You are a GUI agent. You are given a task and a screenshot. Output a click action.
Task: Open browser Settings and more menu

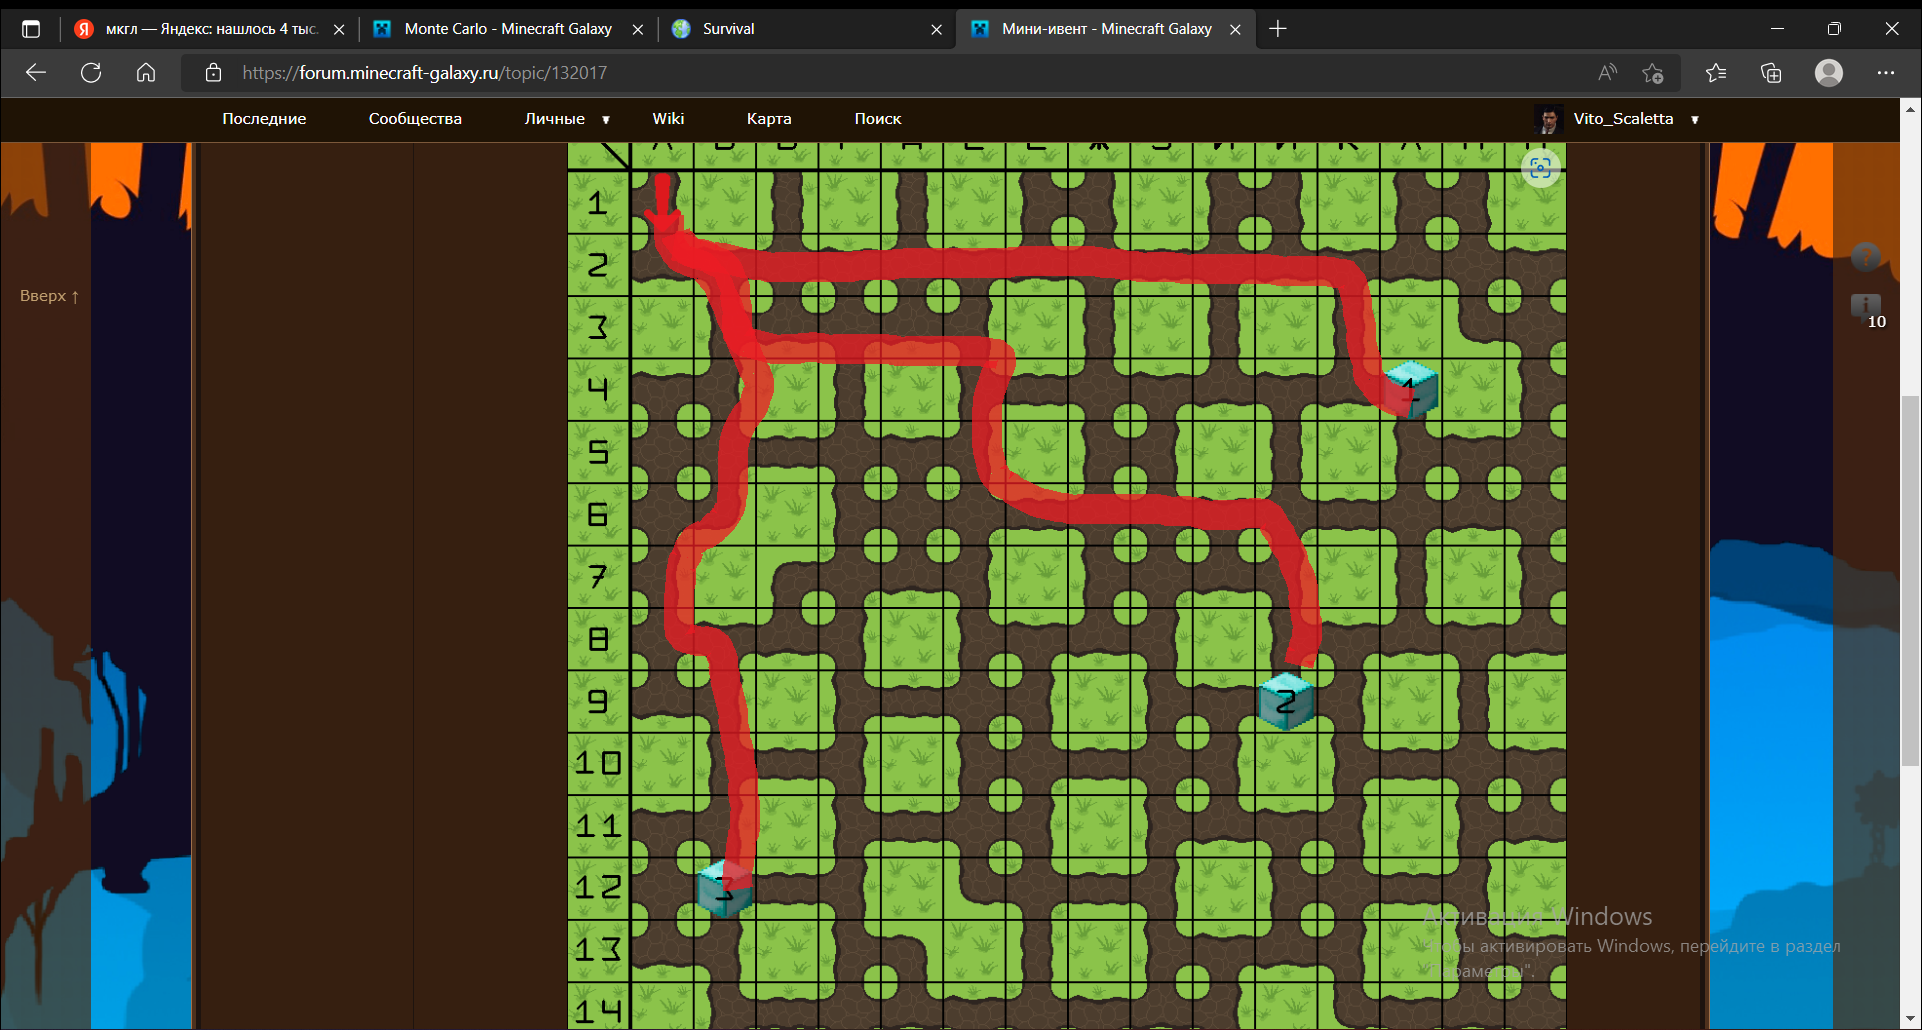1885,73
